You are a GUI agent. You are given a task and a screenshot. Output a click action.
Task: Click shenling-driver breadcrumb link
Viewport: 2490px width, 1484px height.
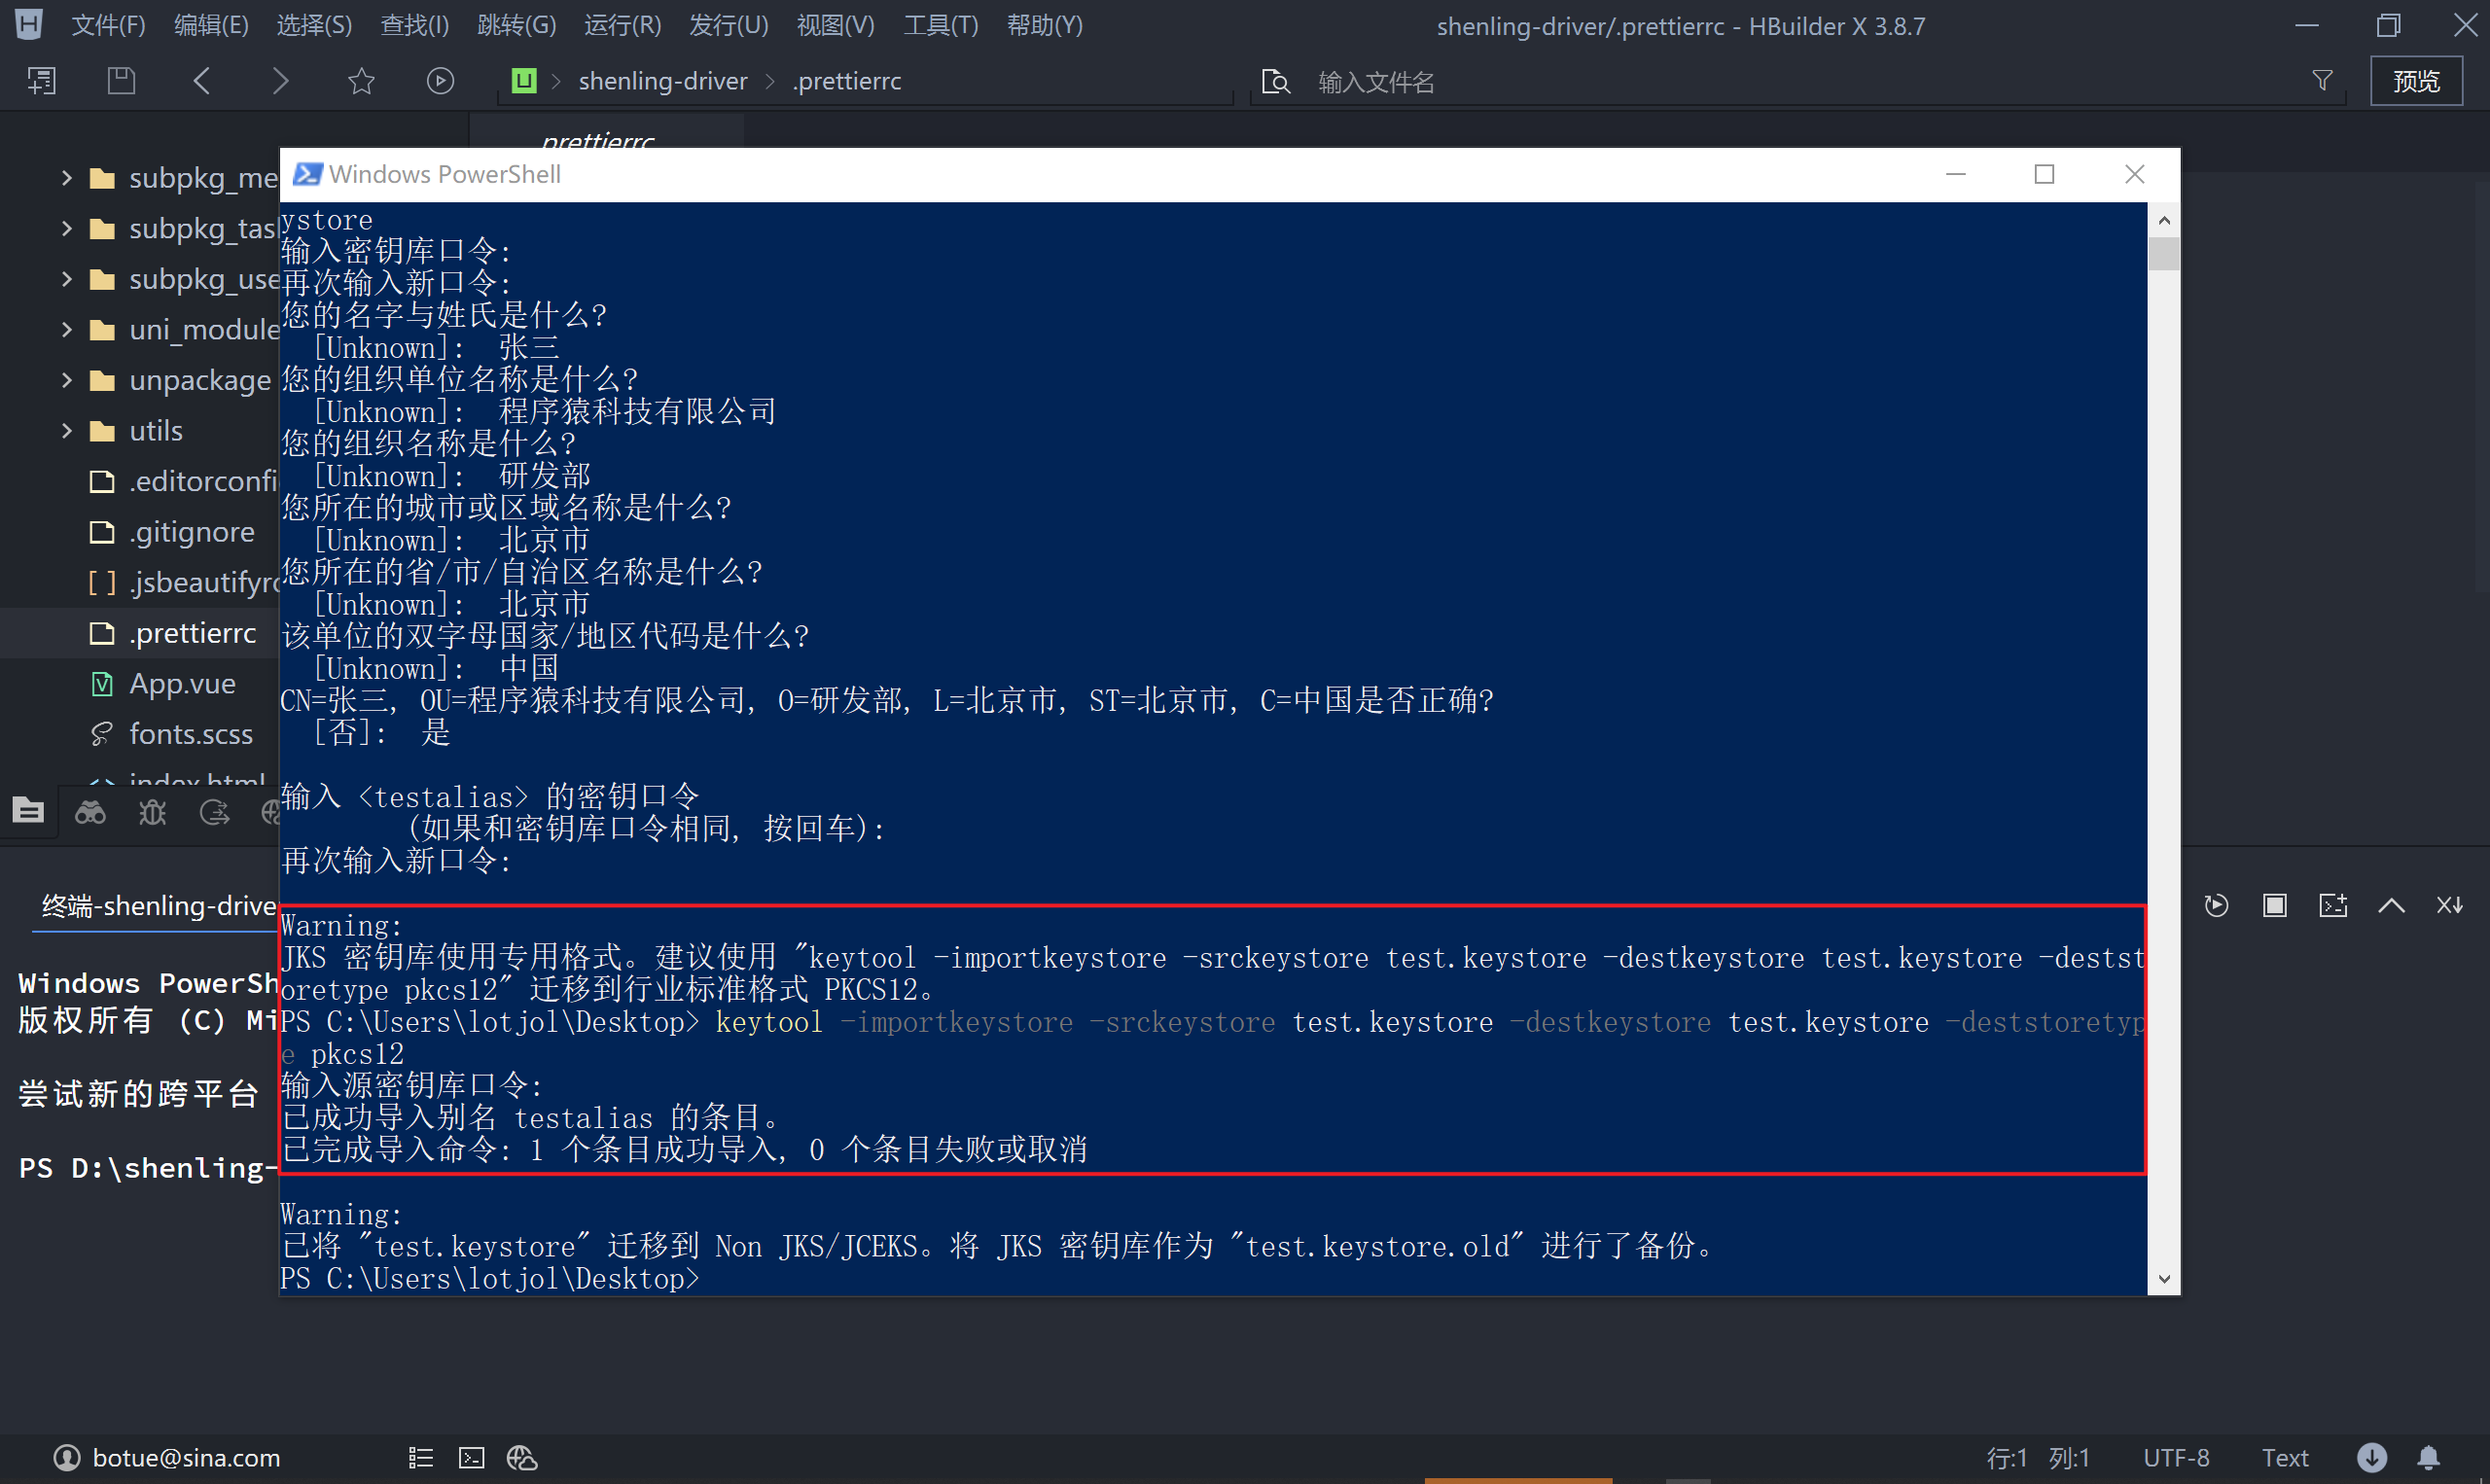tap(662, 81)
